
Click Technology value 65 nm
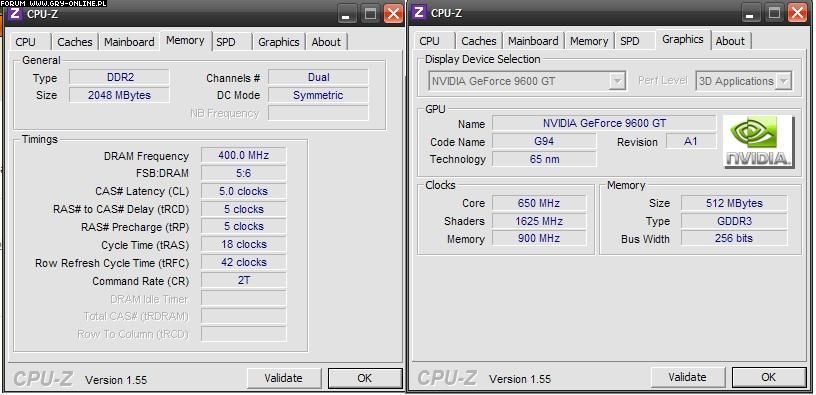544,159
